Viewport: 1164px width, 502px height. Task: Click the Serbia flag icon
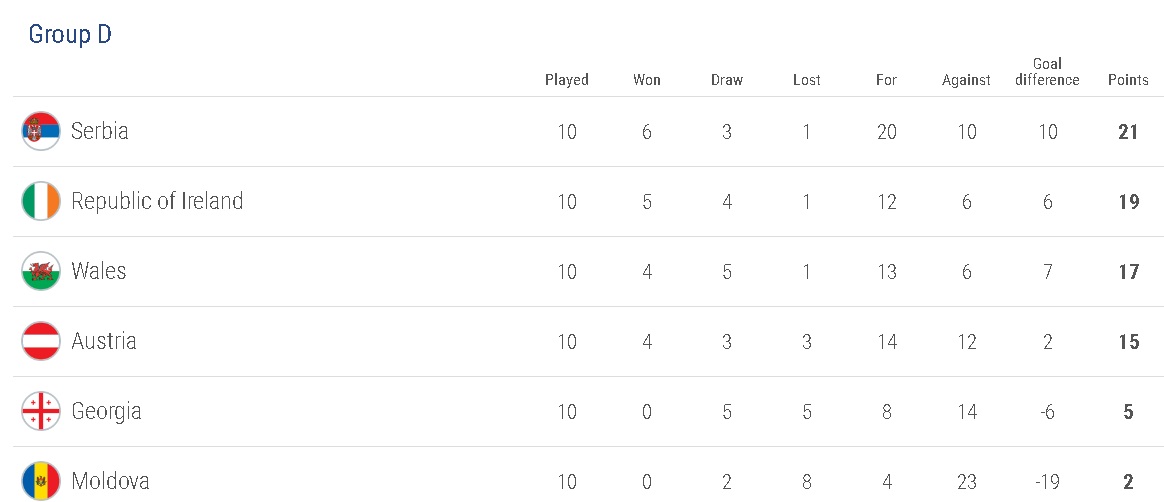pos(41,131)
